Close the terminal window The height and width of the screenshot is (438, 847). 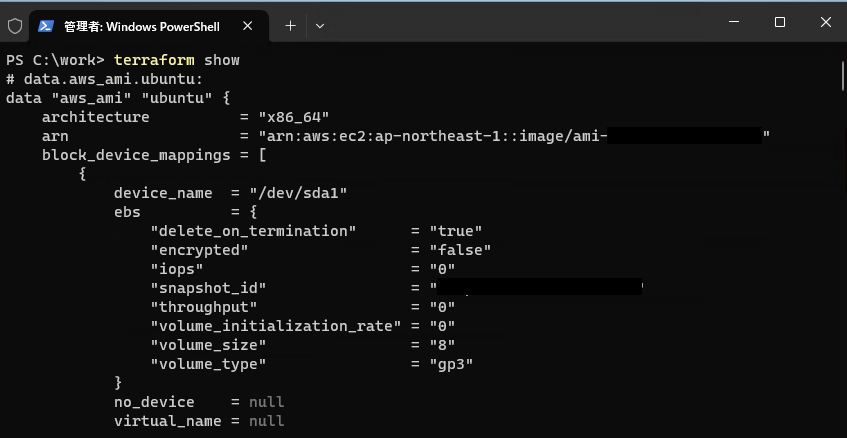click(825, 22)
